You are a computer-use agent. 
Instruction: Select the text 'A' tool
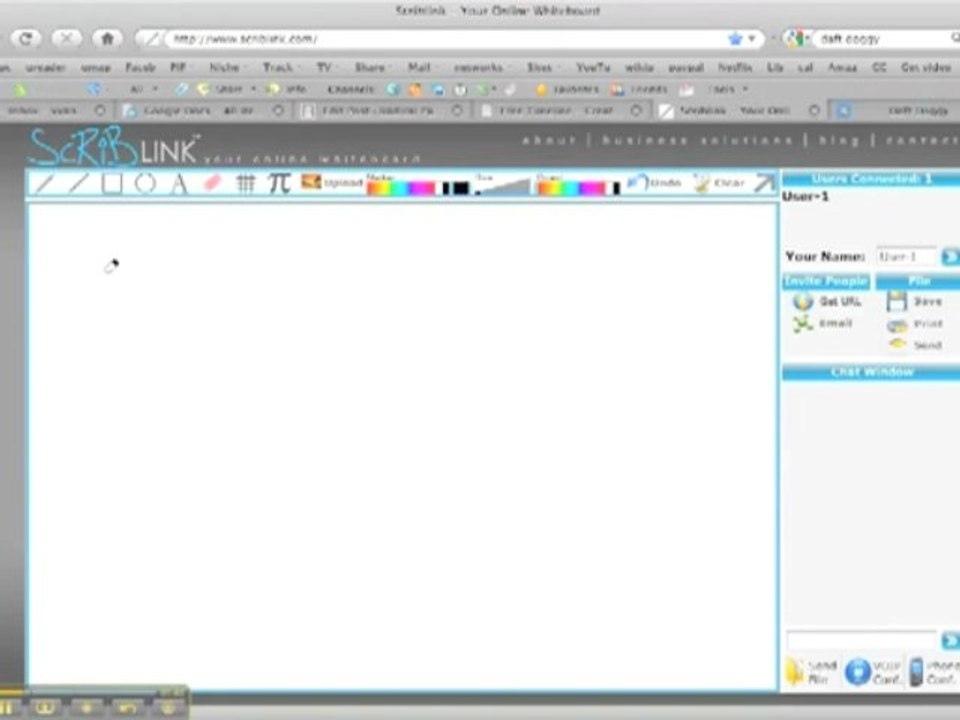179,184
